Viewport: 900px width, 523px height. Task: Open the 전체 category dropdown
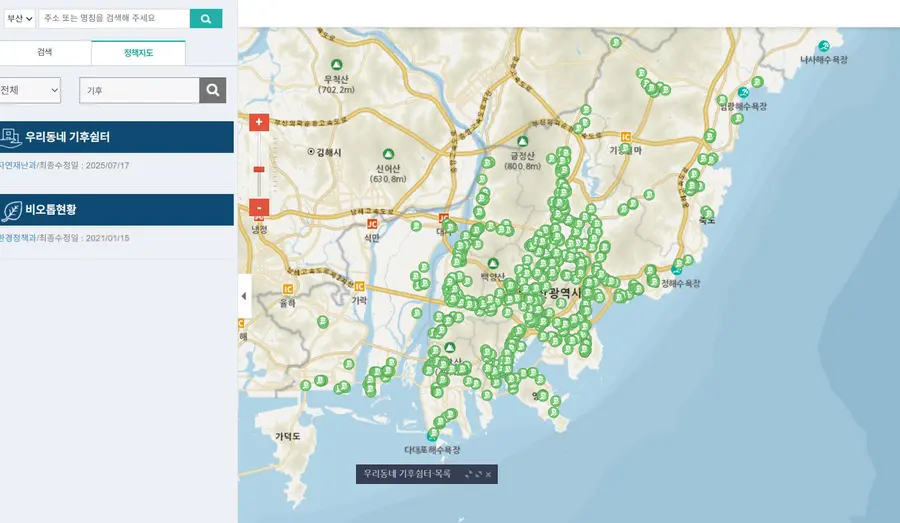(30, 90)
